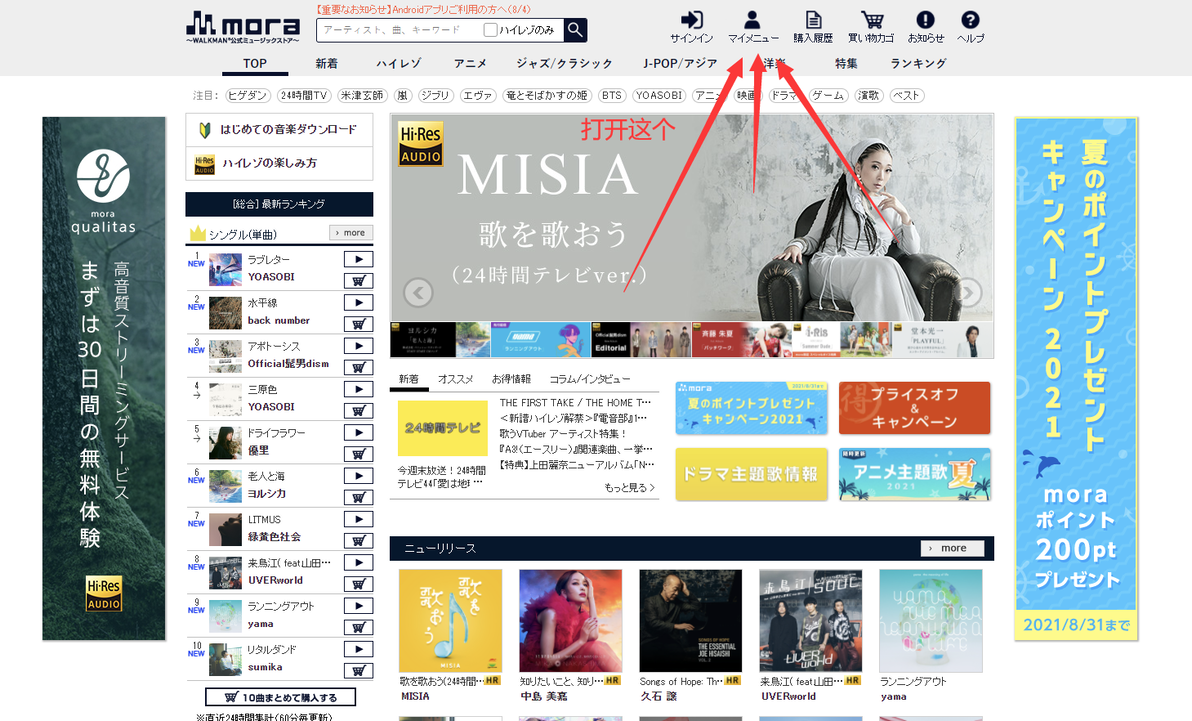Open more for ニューリリース
This screenshot has height=721, width=1192.
[x=953, y=548]
